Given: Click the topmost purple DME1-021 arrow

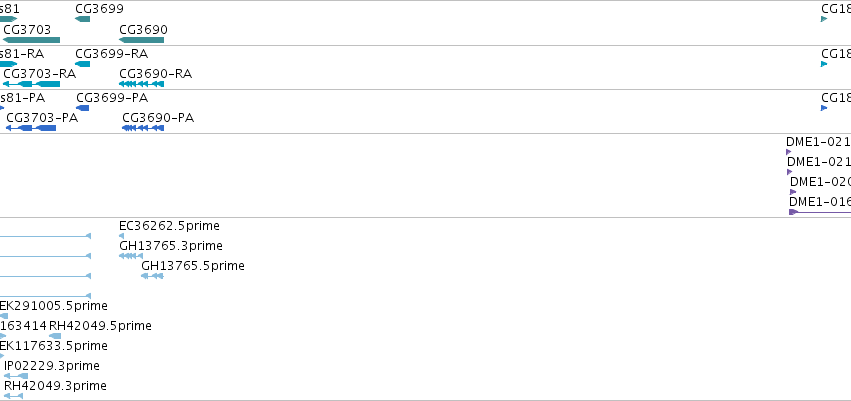Looking at the screenshot, I should pyautogui.click(x=789, y=152).
